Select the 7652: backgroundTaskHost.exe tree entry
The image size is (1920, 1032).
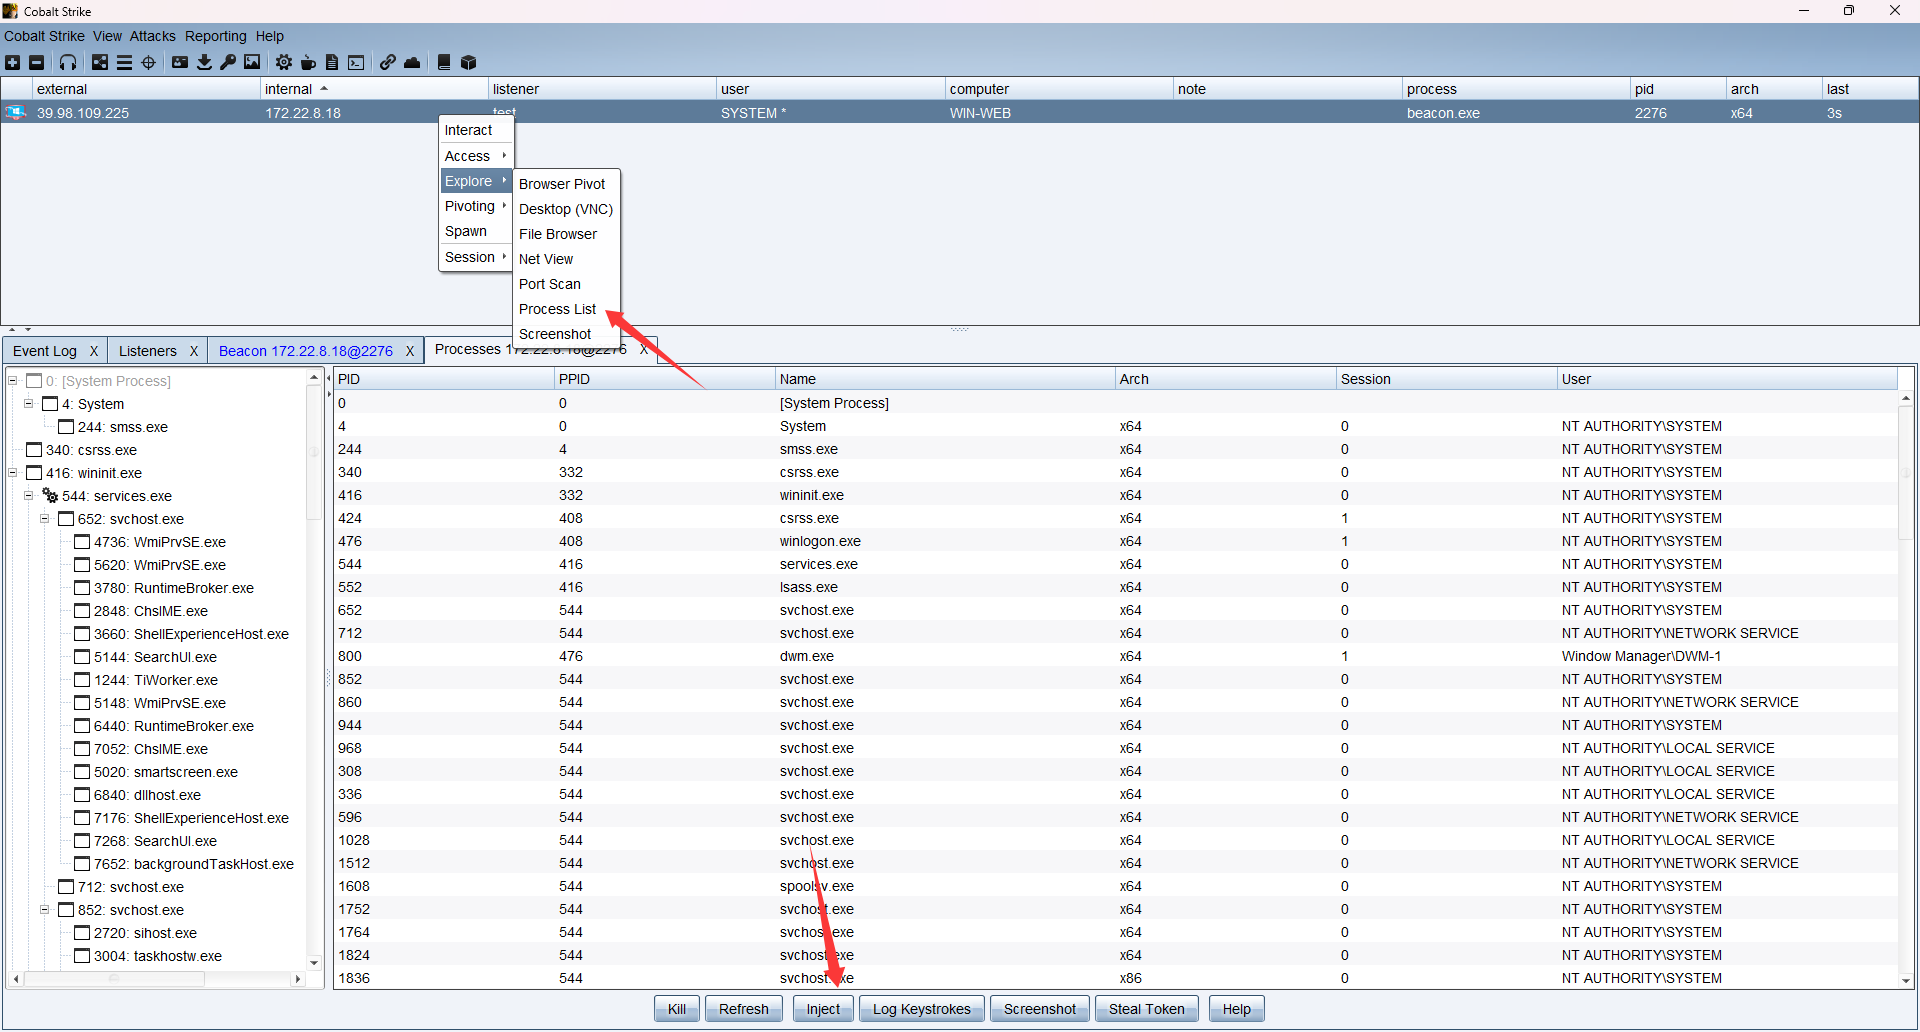pos(193,864)
